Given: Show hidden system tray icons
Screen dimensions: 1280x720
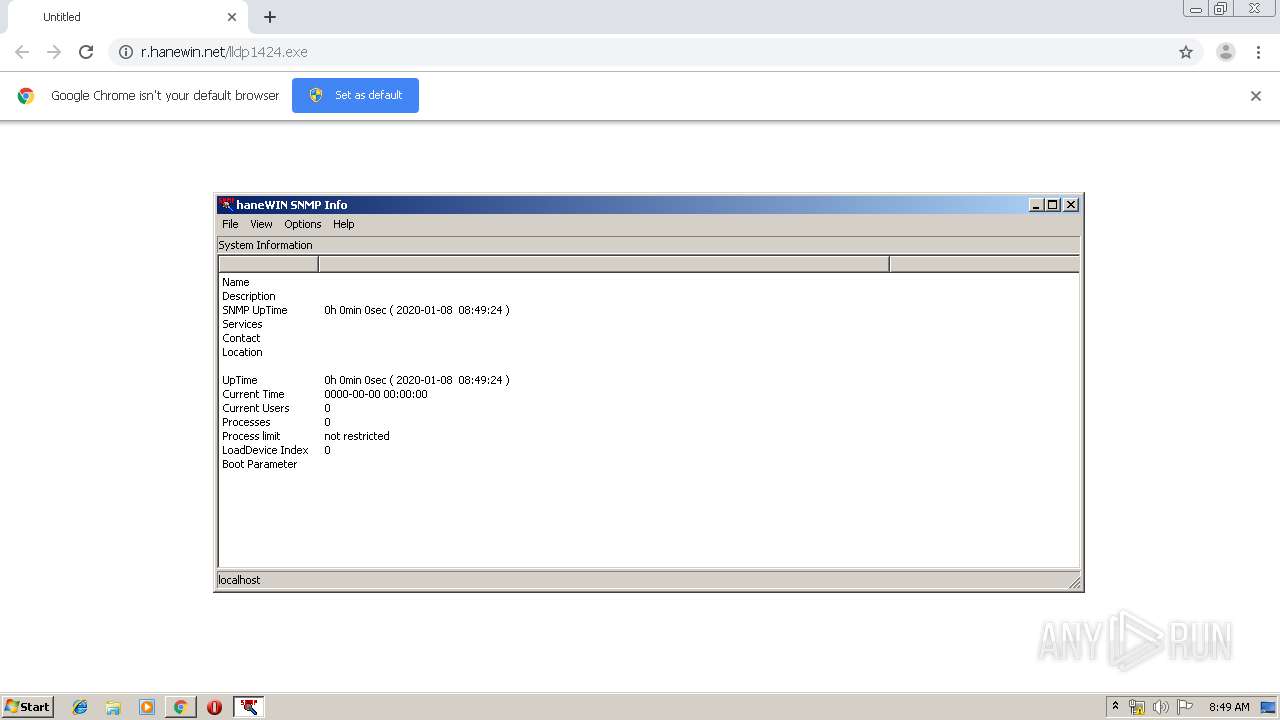Looking at the screenshot, I should (x=1116, y=707).
